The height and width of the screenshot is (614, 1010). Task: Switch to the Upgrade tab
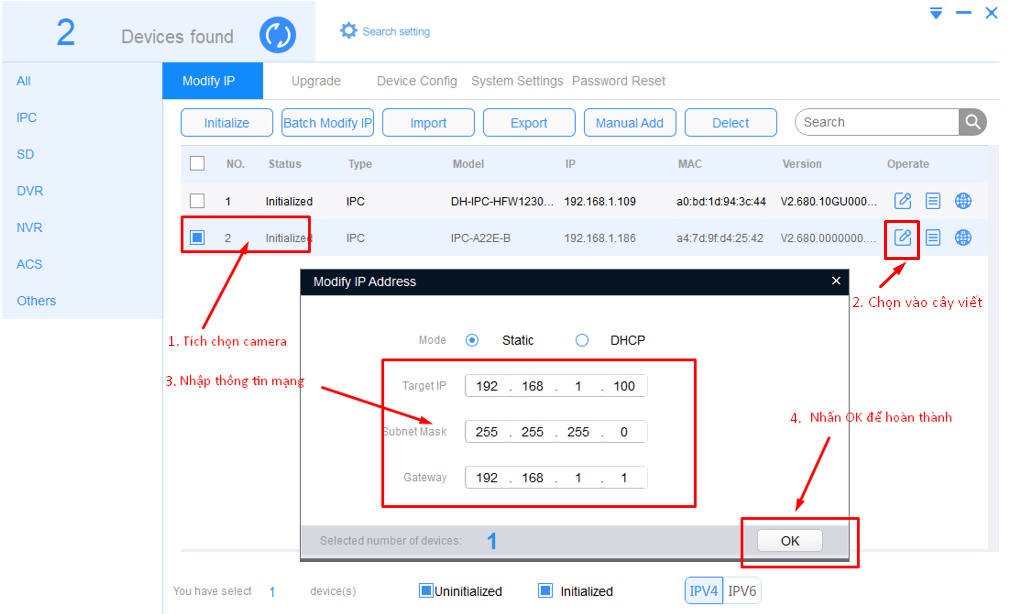316,81
